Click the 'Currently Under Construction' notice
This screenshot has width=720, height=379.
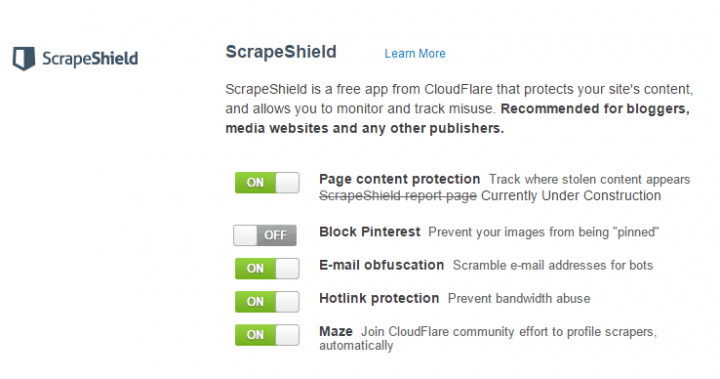[x=571, y=196]
